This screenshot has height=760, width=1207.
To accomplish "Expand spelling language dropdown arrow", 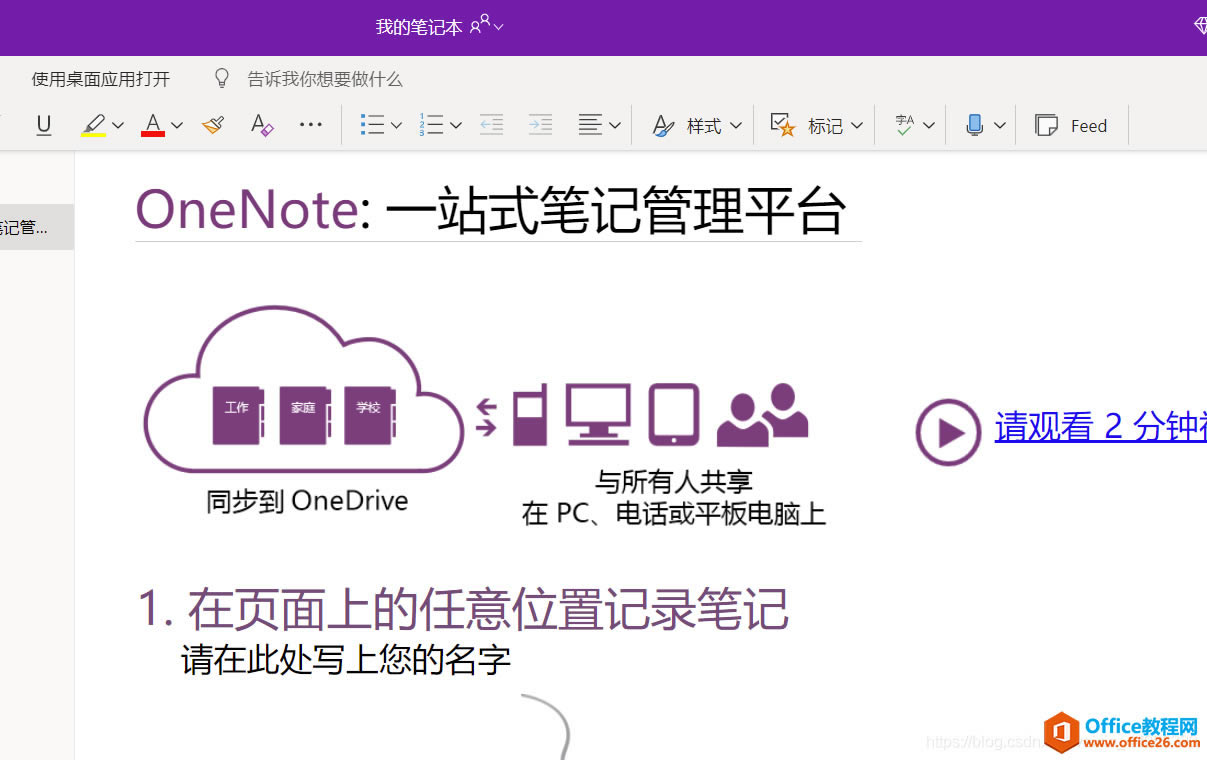I will click(929, 126).
